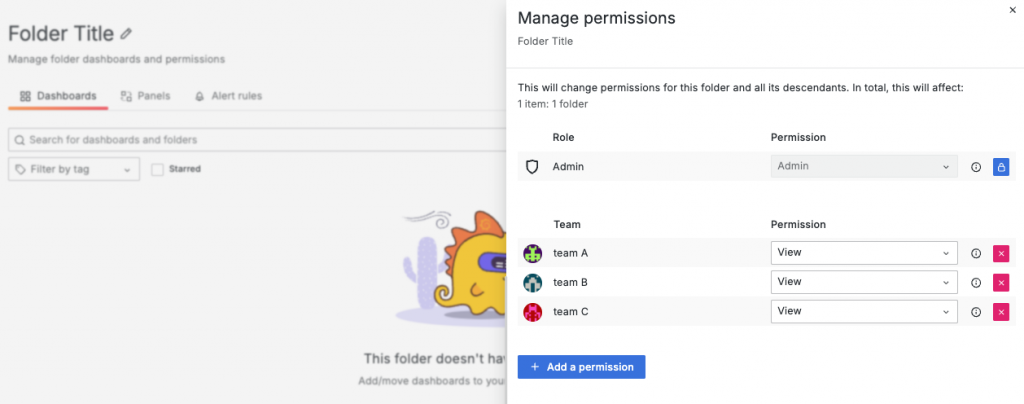
Task: Show info for Admin role permission
Action: 976,167
